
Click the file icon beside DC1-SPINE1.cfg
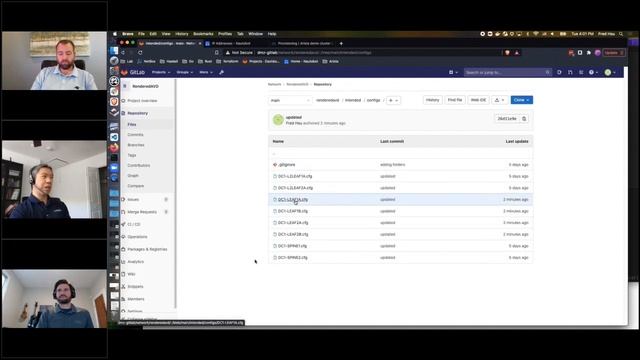pos(275,246)
